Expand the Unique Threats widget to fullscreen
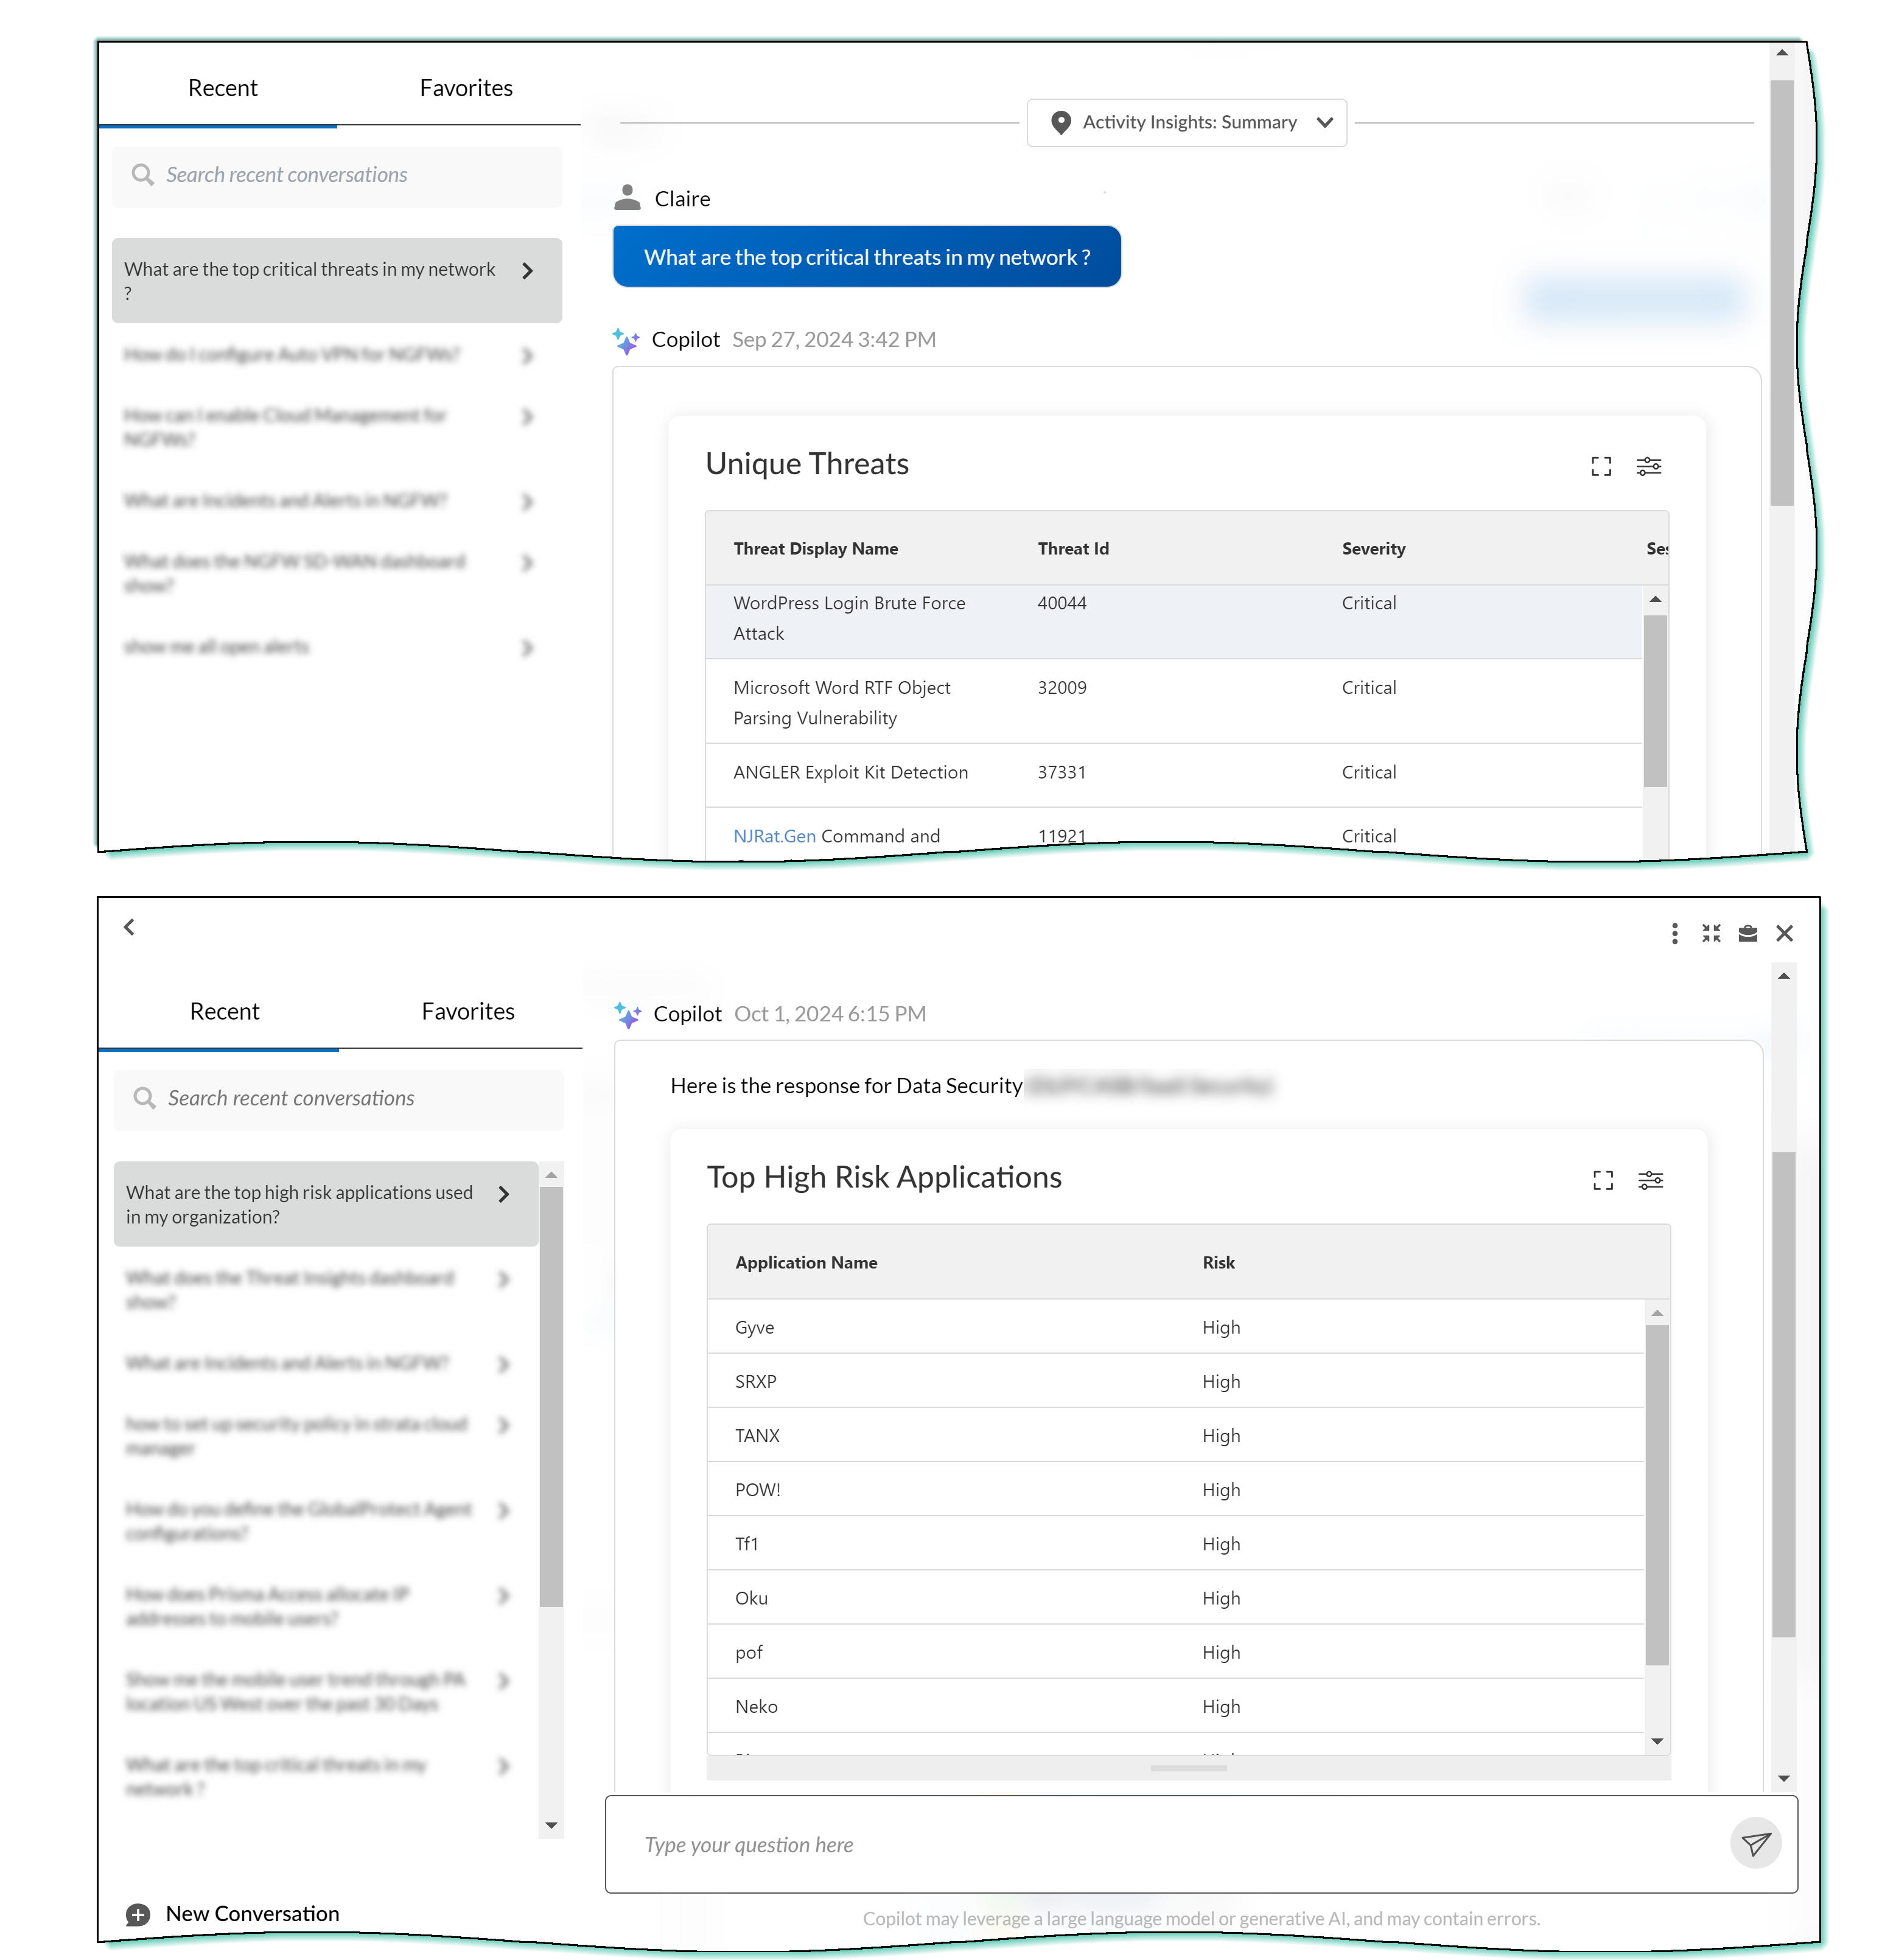This screenshot has width=1896, height=1960. pos(1601,466)
